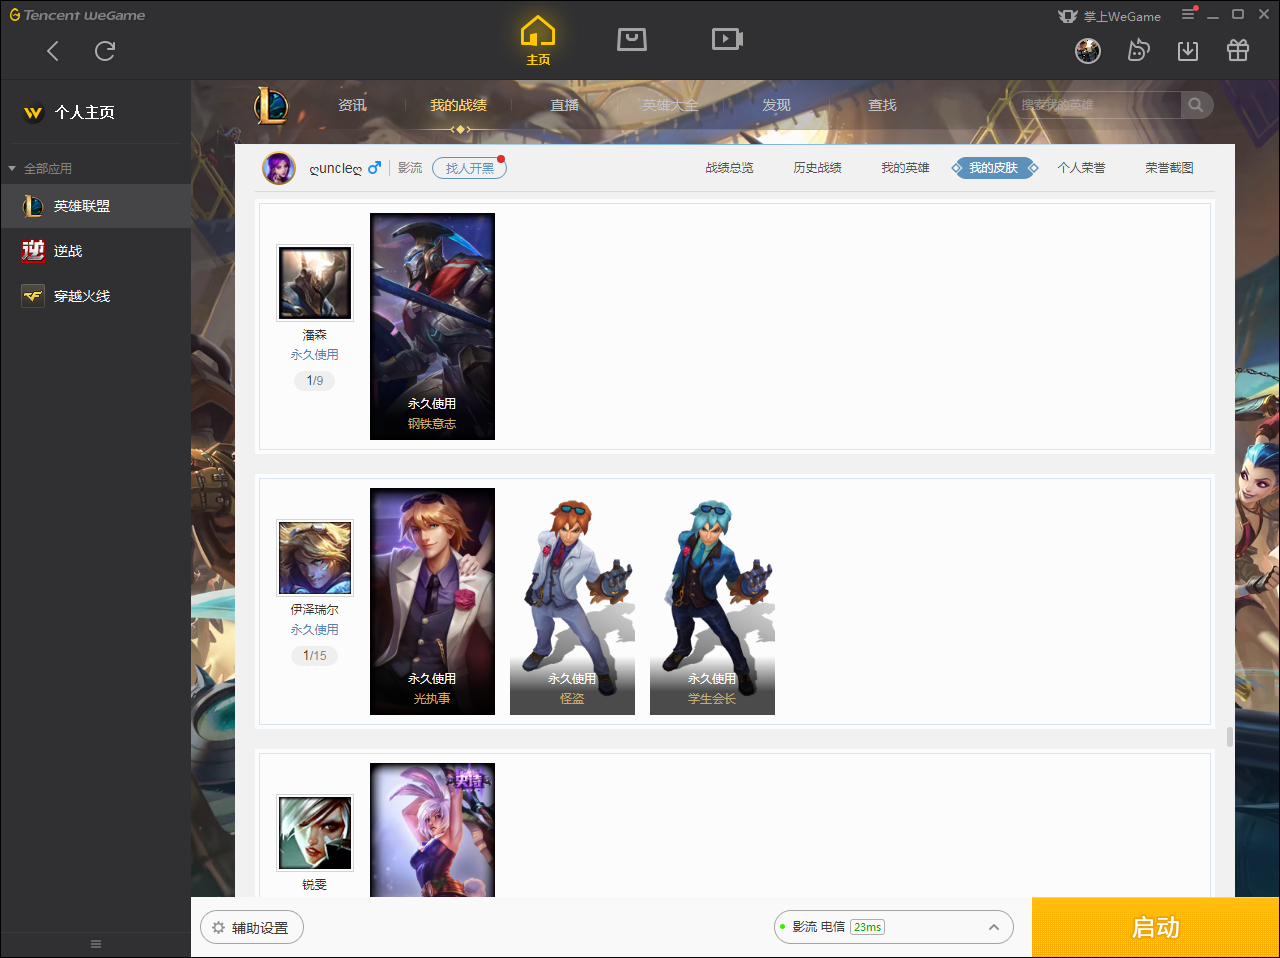Open the 英雄大全 tab
This screenshot has width=1280, height=958.
[670, 105]
